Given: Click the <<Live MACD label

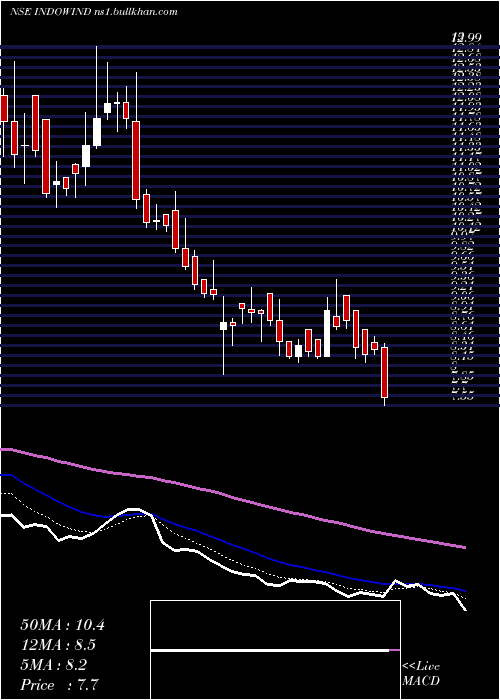Looking at the screenshot, I should point(421,673).
